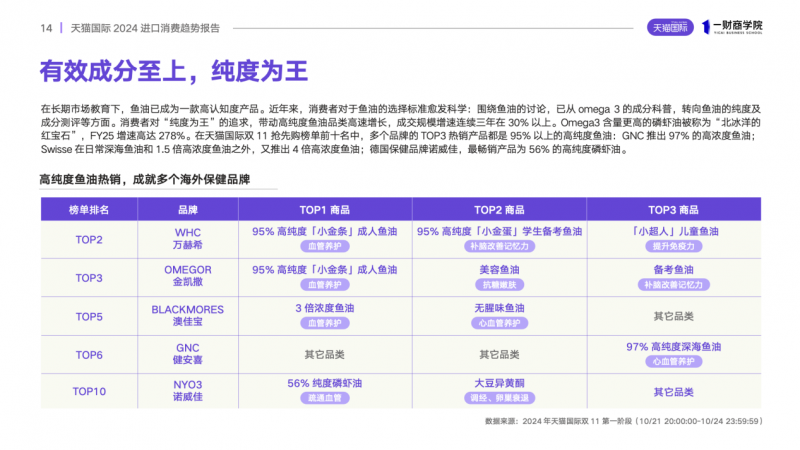The image size is (800, 450).
Task: Click the TOP1 商品 column header
Action: pyautogui.click(x=324, y=210)
